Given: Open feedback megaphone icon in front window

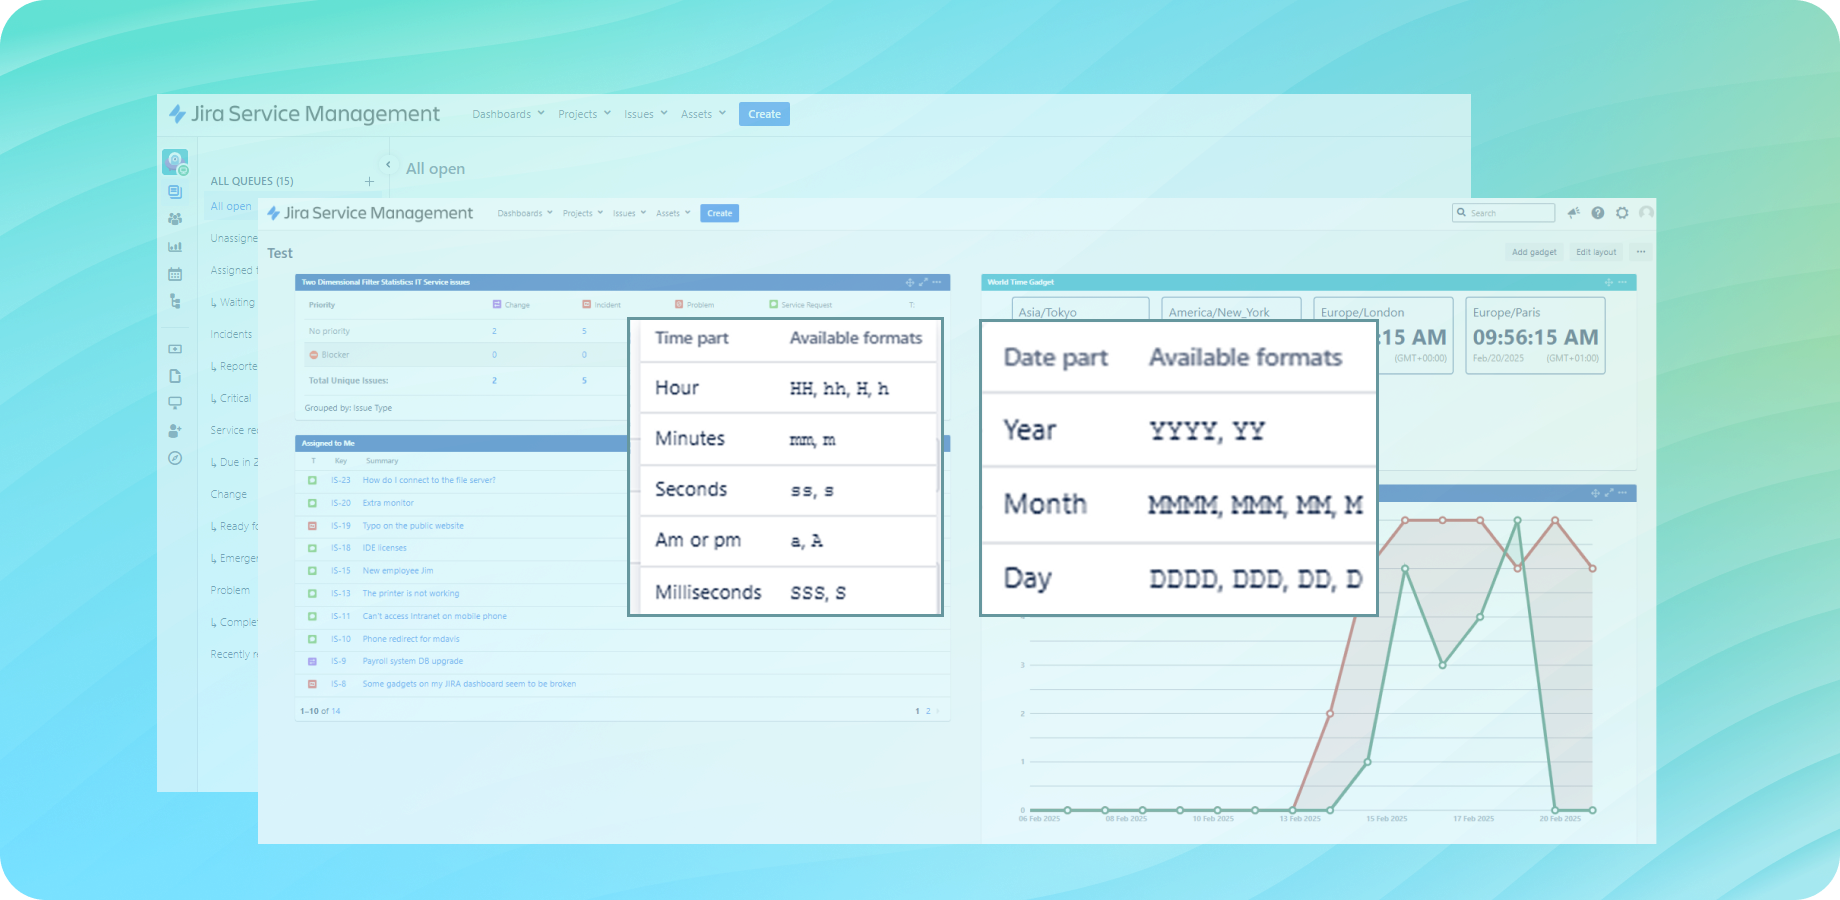Looking at the screenshot, I should [1573, 213].
